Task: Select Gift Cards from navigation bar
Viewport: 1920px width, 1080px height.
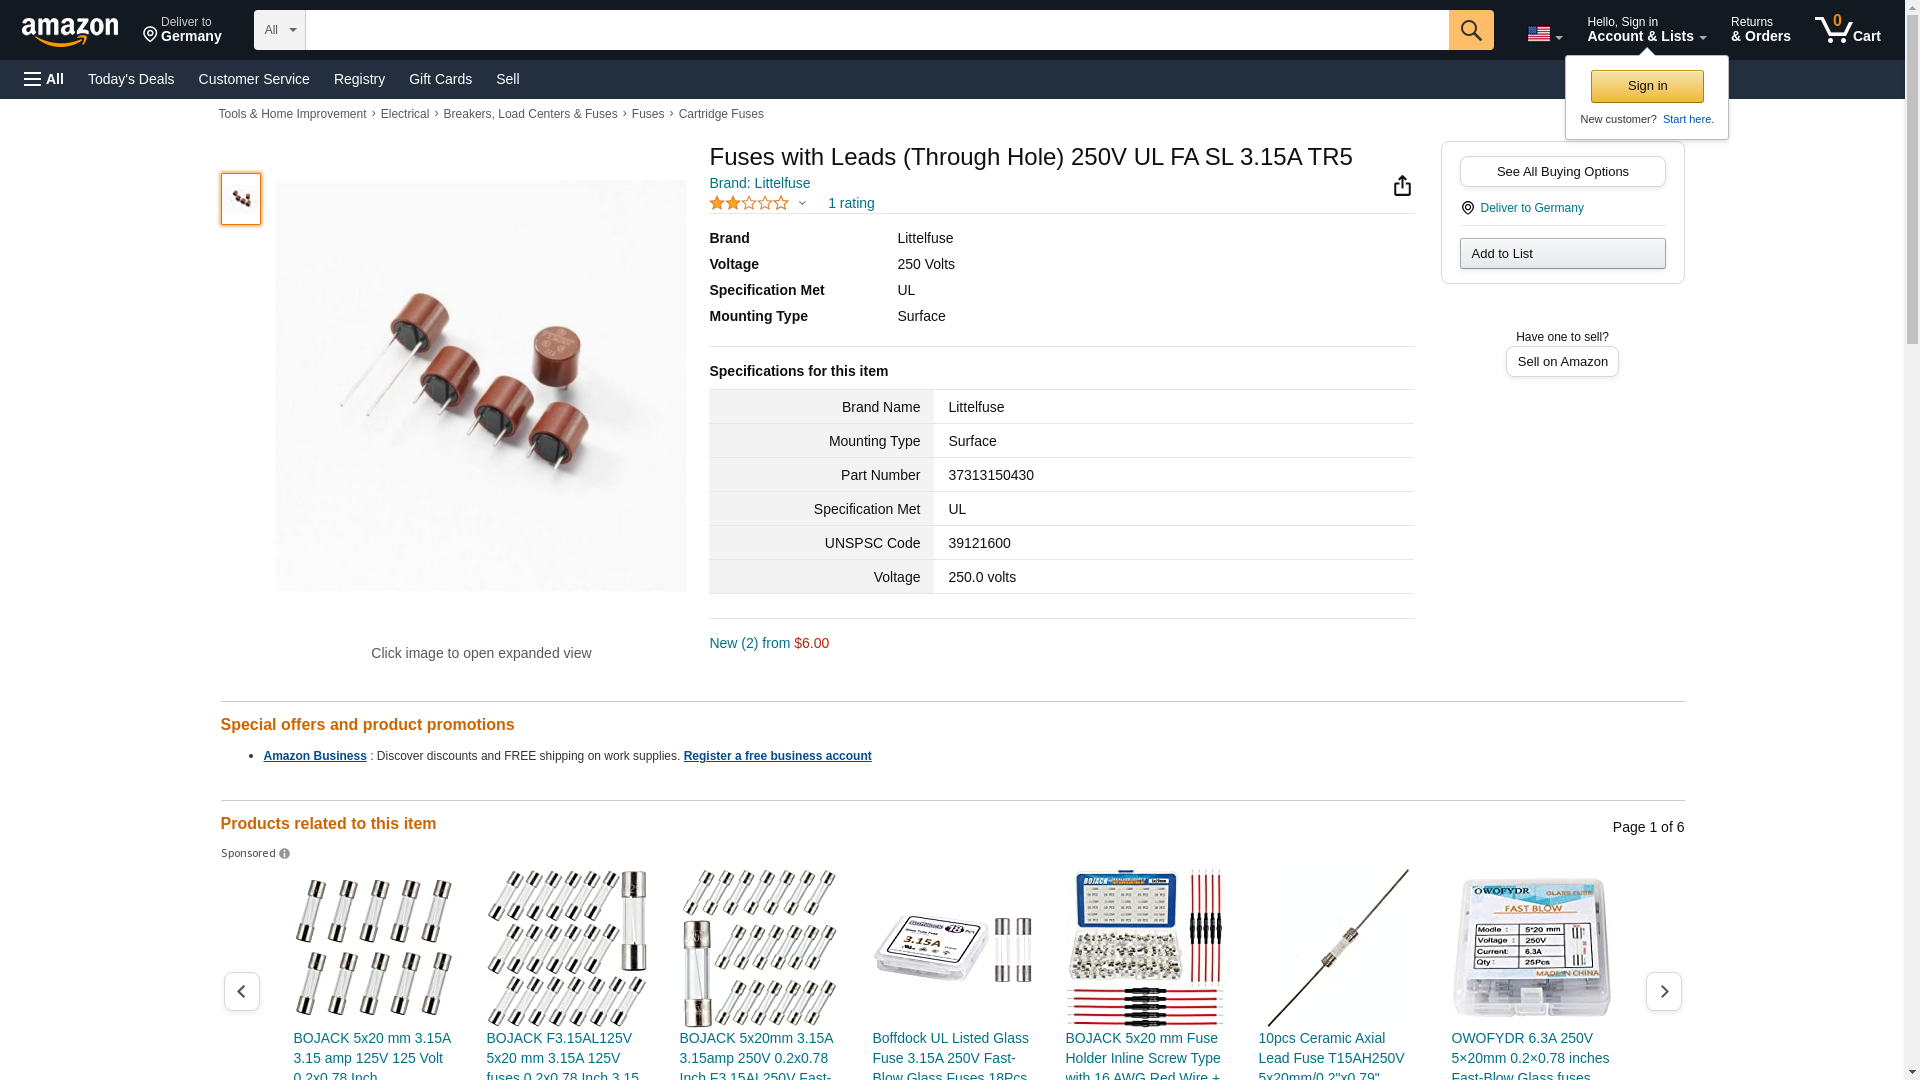Action: point(440,79)
